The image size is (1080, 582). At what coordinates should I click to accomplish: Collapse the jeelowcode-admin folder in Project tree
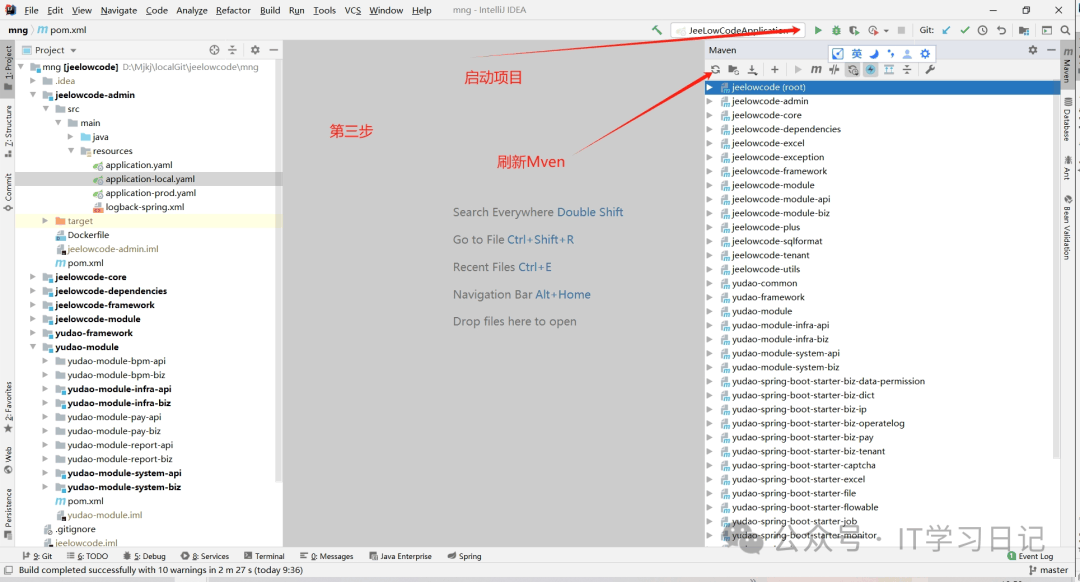point(32,95)
